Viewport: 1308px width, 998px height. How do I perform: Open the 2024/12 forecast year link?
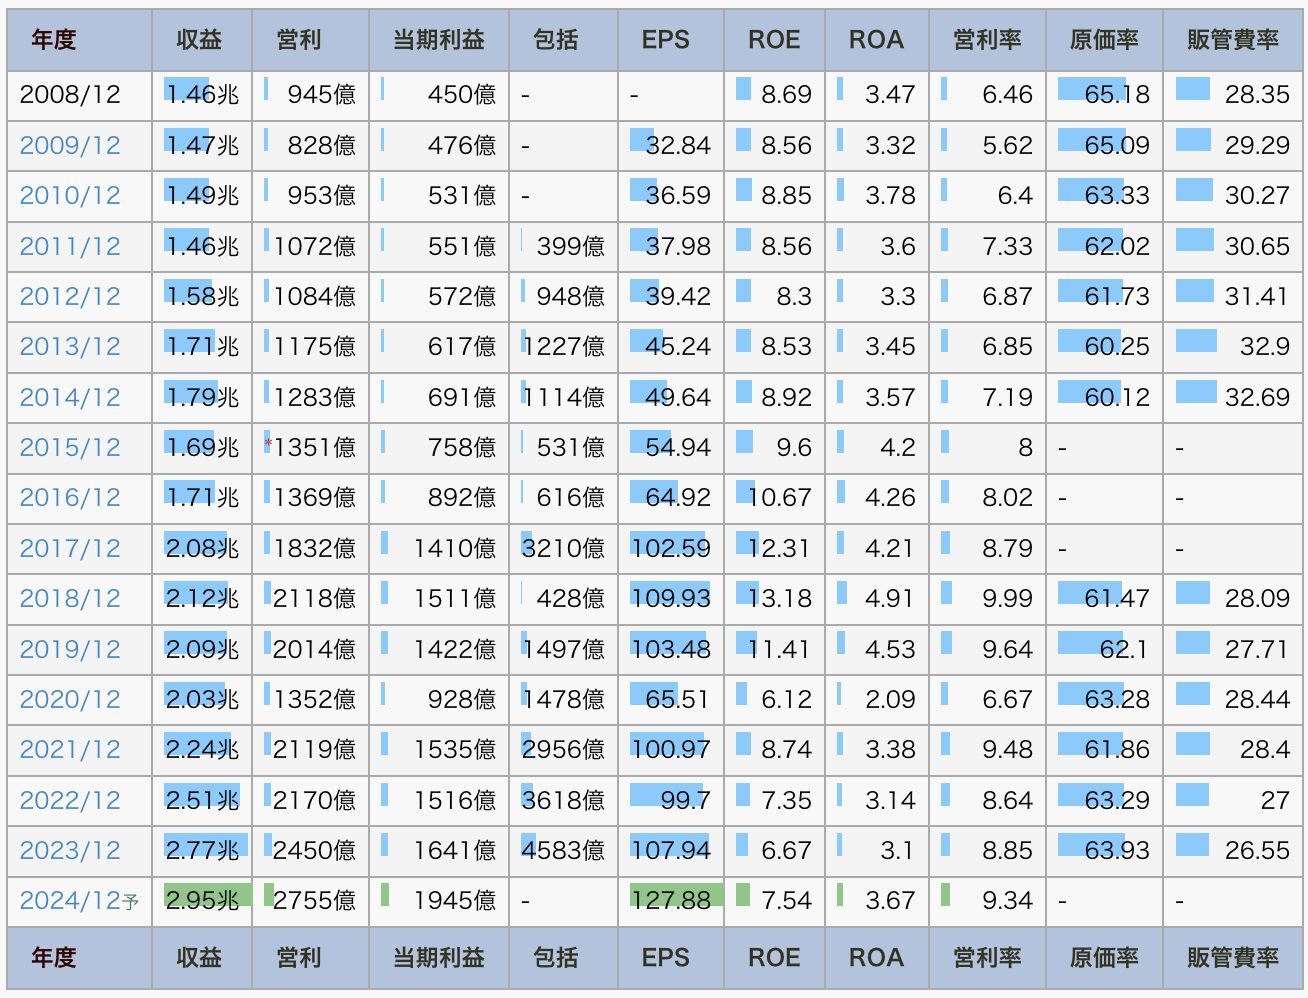tap(72, 901)
